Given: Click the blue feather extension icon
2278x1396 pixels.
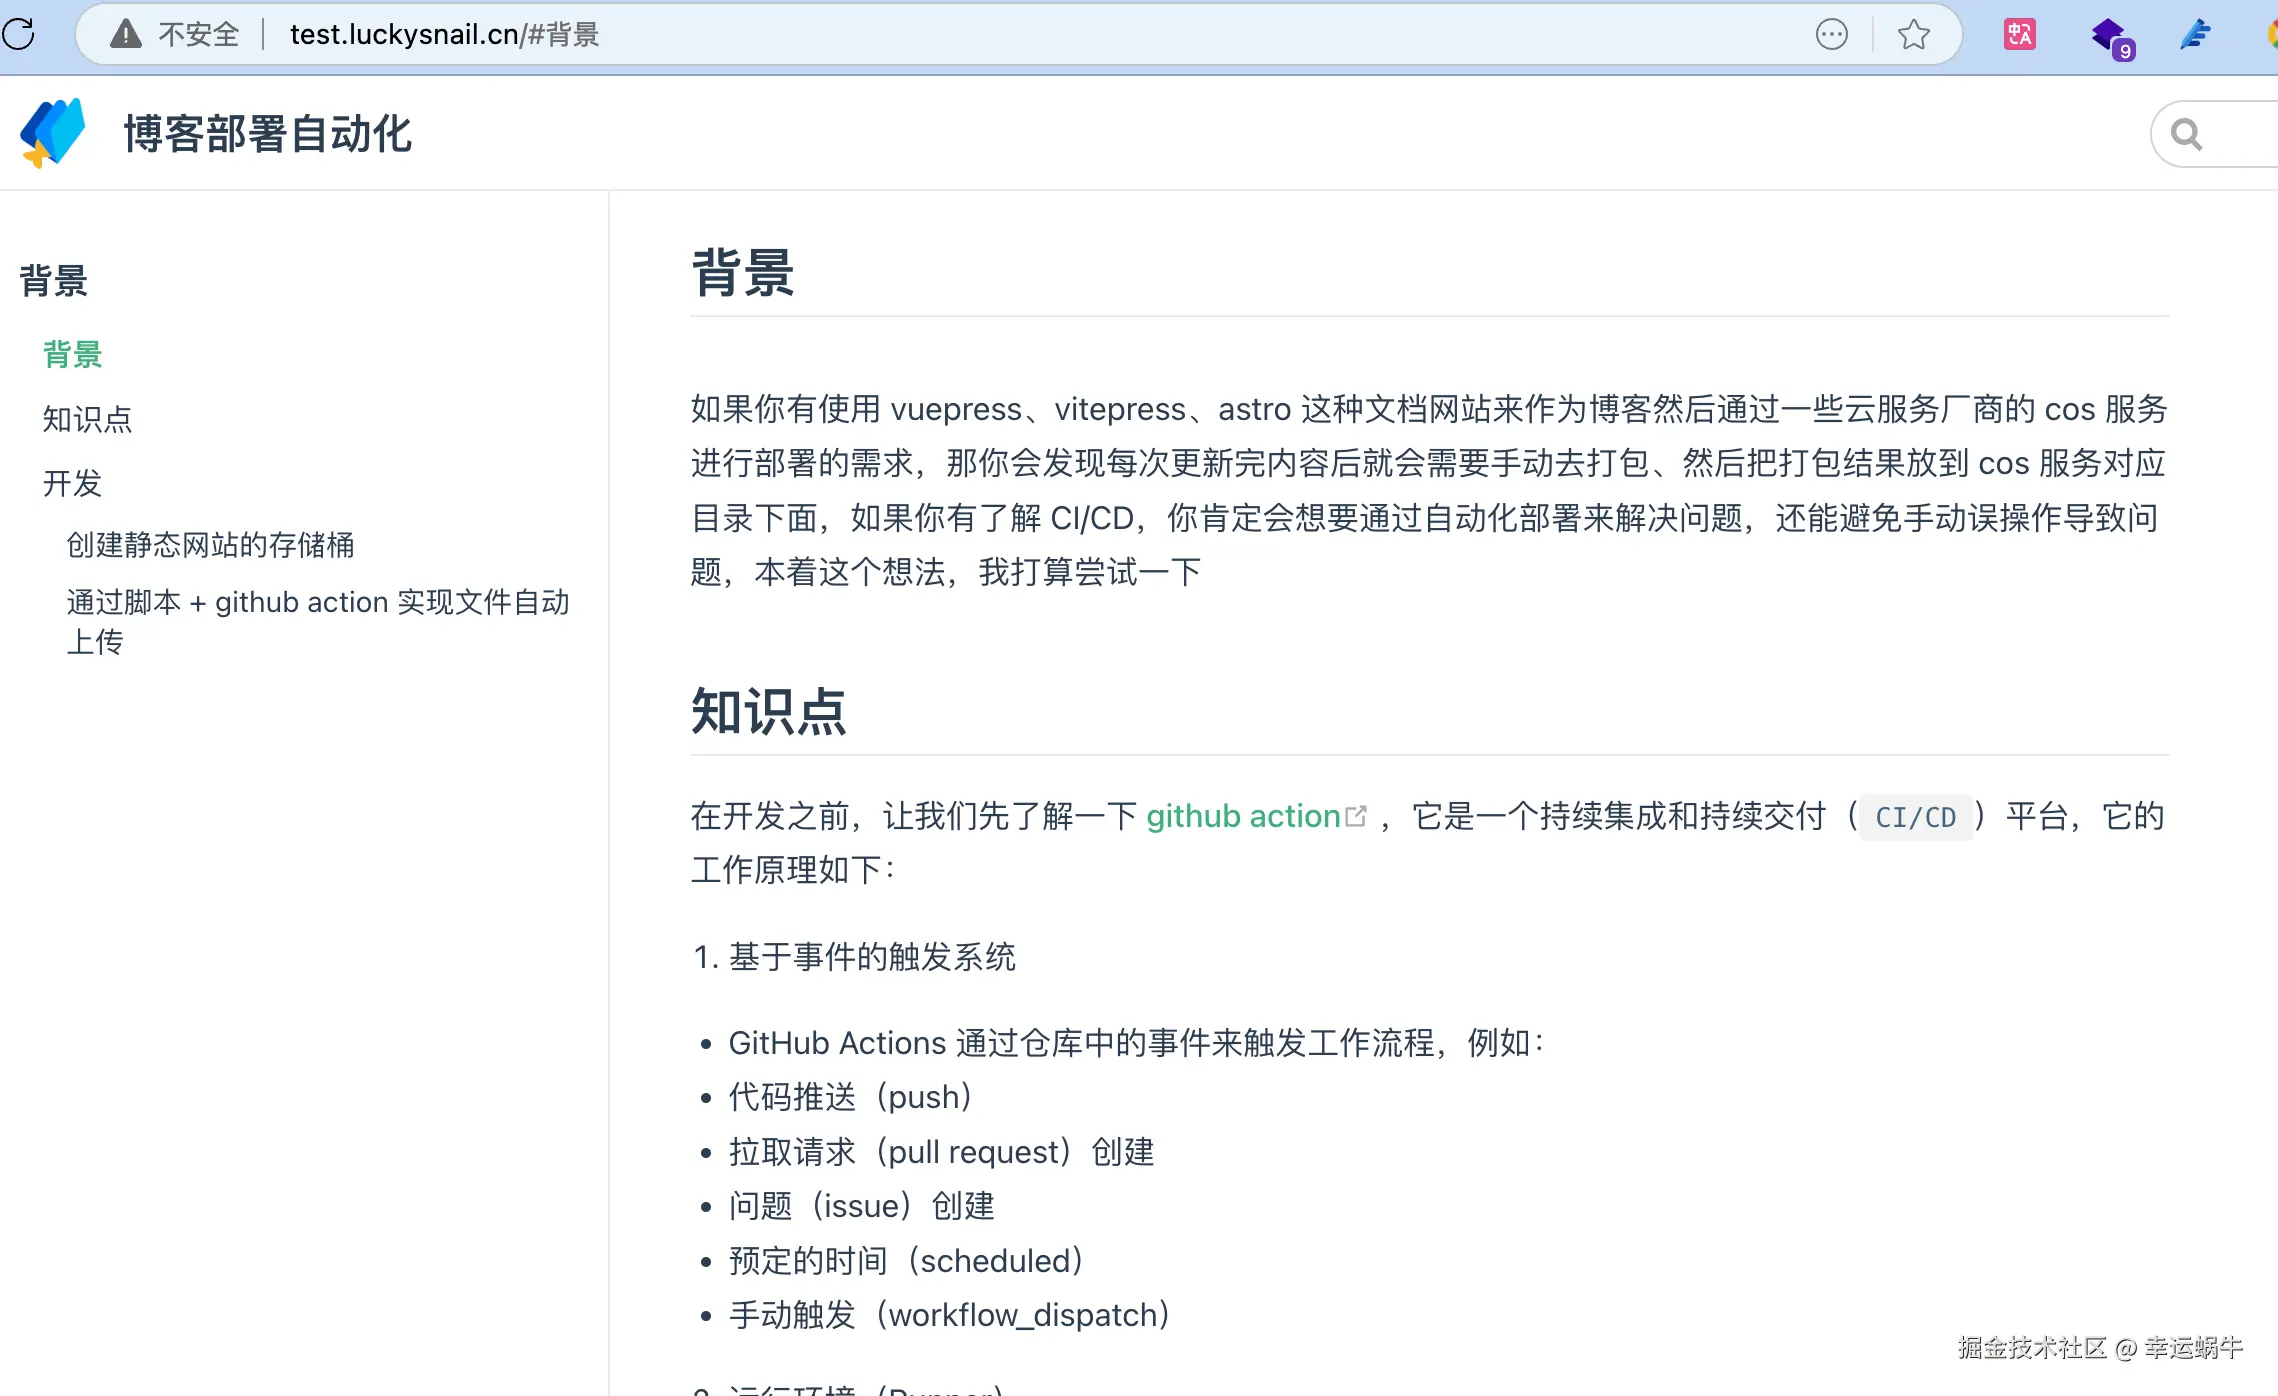Looking at the screenshot, I should pos(2195,34).
